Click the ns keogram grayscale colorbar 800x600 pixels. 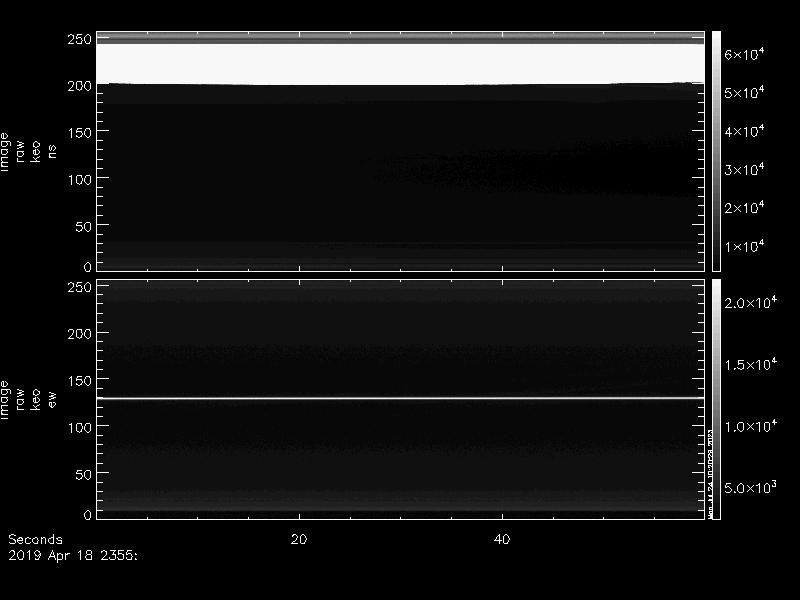[x=716, y=151]
